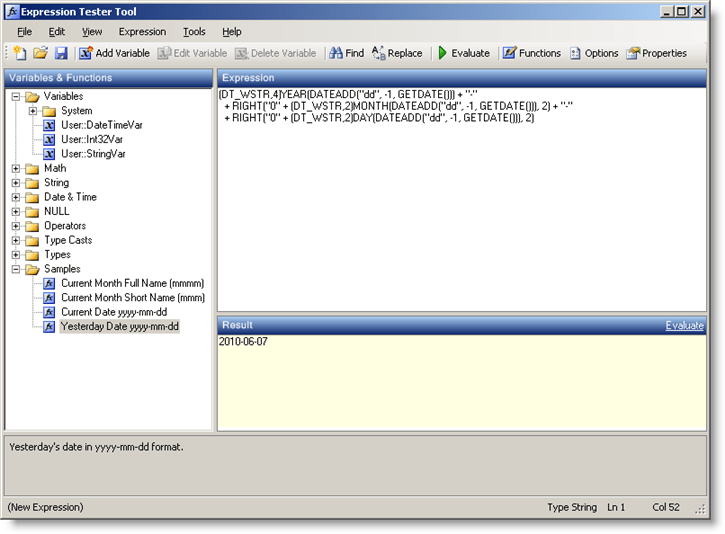Open the Find tool

click(x=346, y=53)
